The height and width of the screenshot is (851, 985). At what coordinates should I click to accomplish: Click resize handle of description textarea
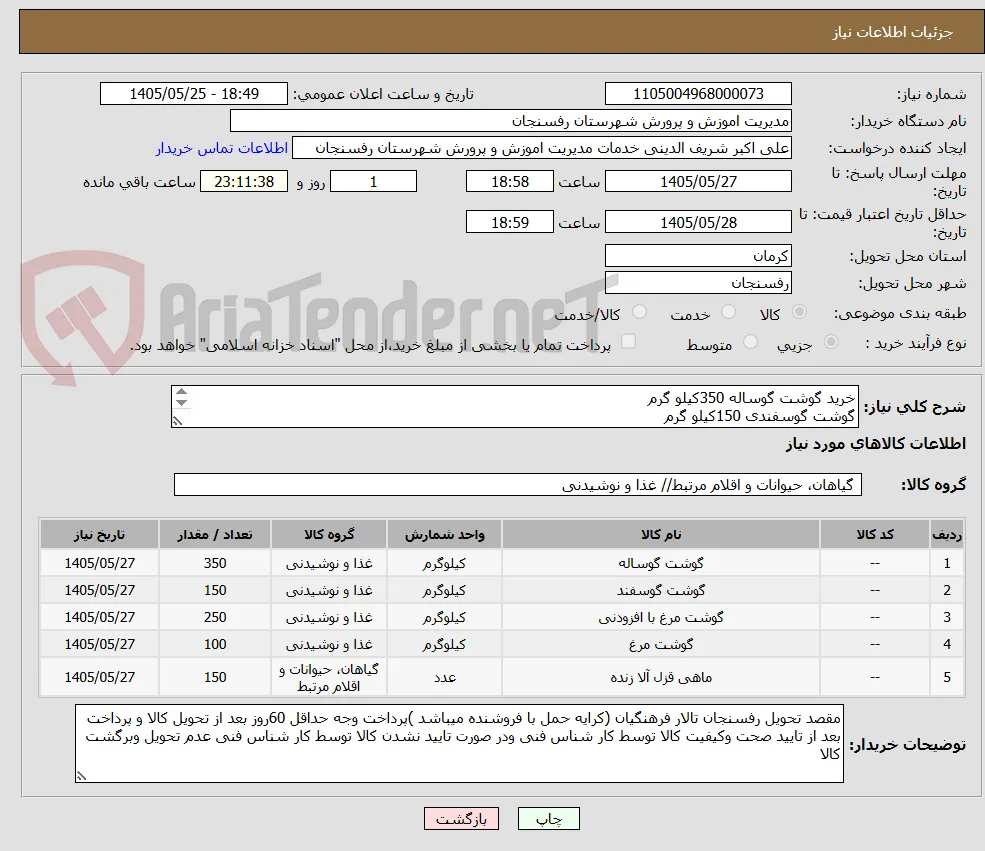pos(177,421)
